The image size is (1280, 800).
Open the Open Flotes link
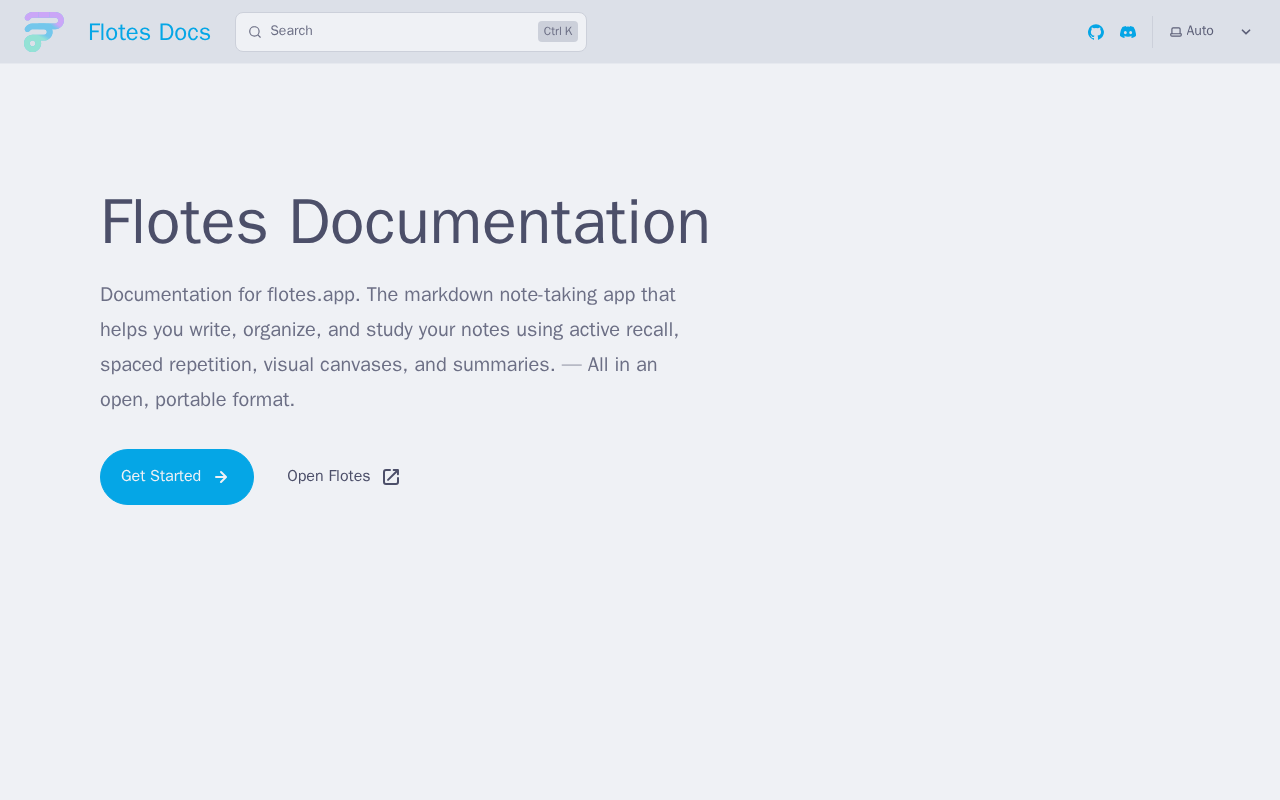click(x=343, y=477)
